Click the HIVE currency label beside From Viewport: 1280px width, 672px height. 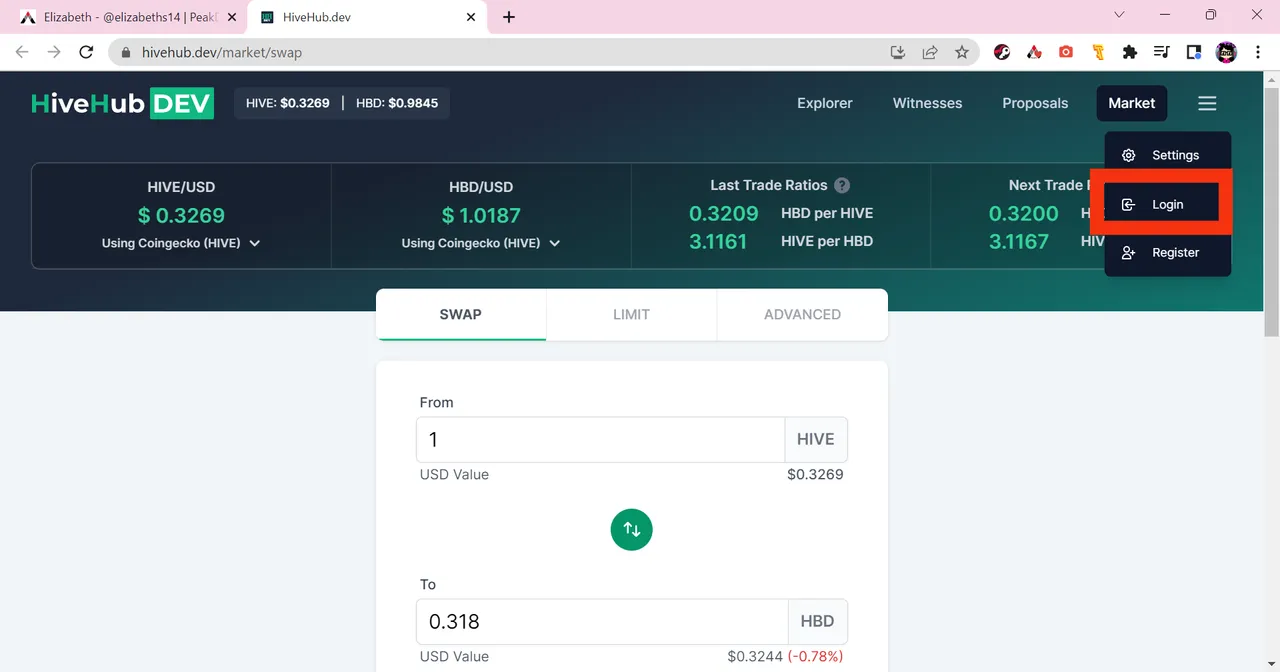point(816,439)
